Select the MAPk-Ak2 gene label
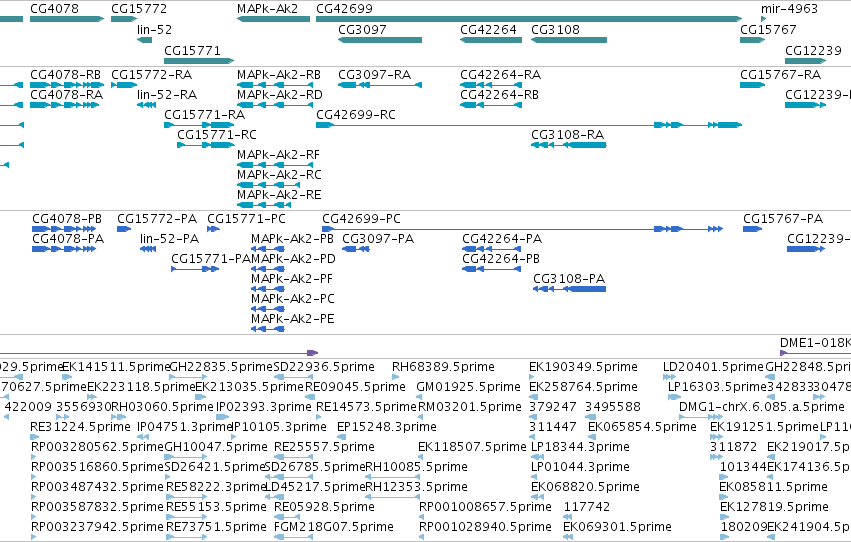The image size is (851, 542). pos(268,9)
